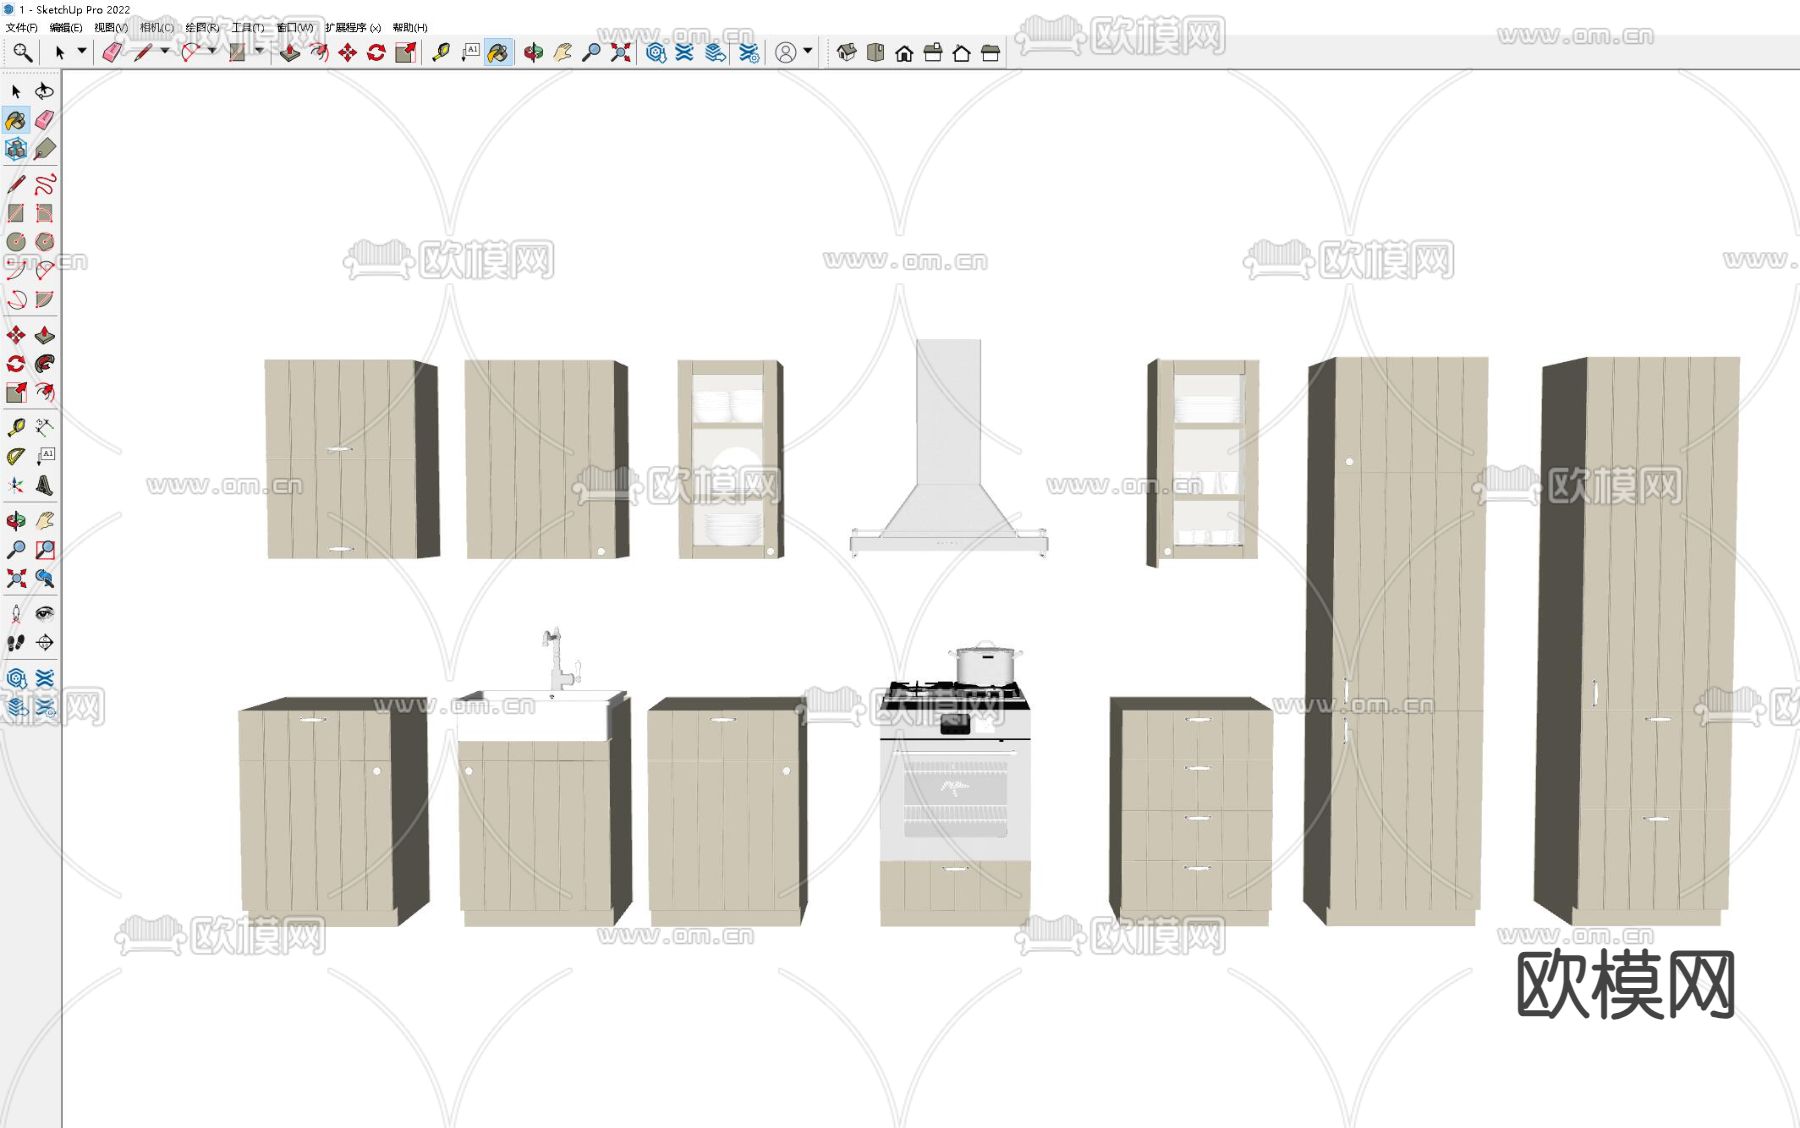The width and height of the screenshot is (1800, 1128).
Task: Pick the Freehand tool in the left palette
Action: coord(44,184)
